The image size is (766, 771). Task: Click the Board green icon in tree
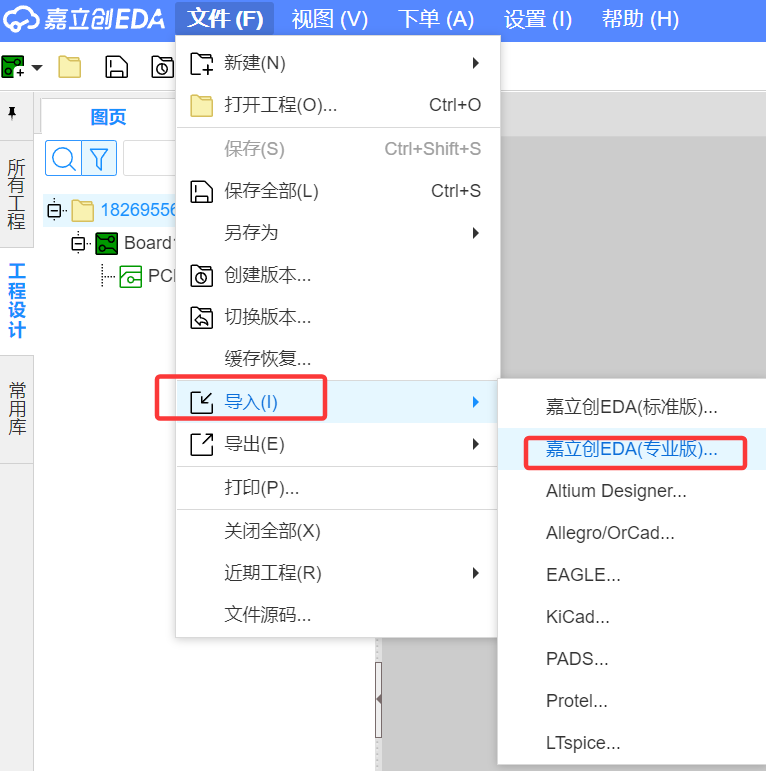pos(107,243)
